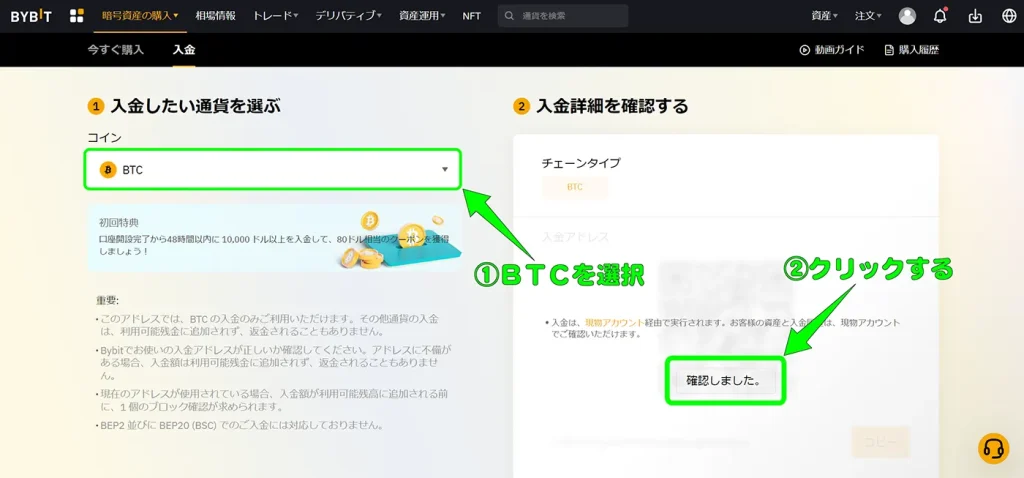Screen dimensions: 1024x478
Task: Expand the トレード dropdown menu
Action: [x=276, y=16]
